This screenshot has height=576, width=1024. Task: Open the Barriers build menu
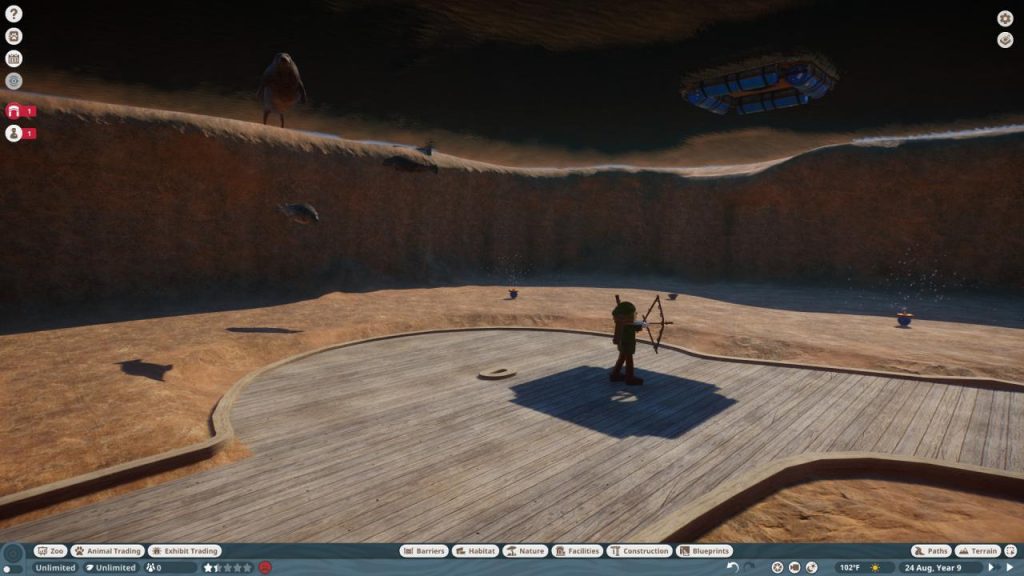tap(424, 551)
